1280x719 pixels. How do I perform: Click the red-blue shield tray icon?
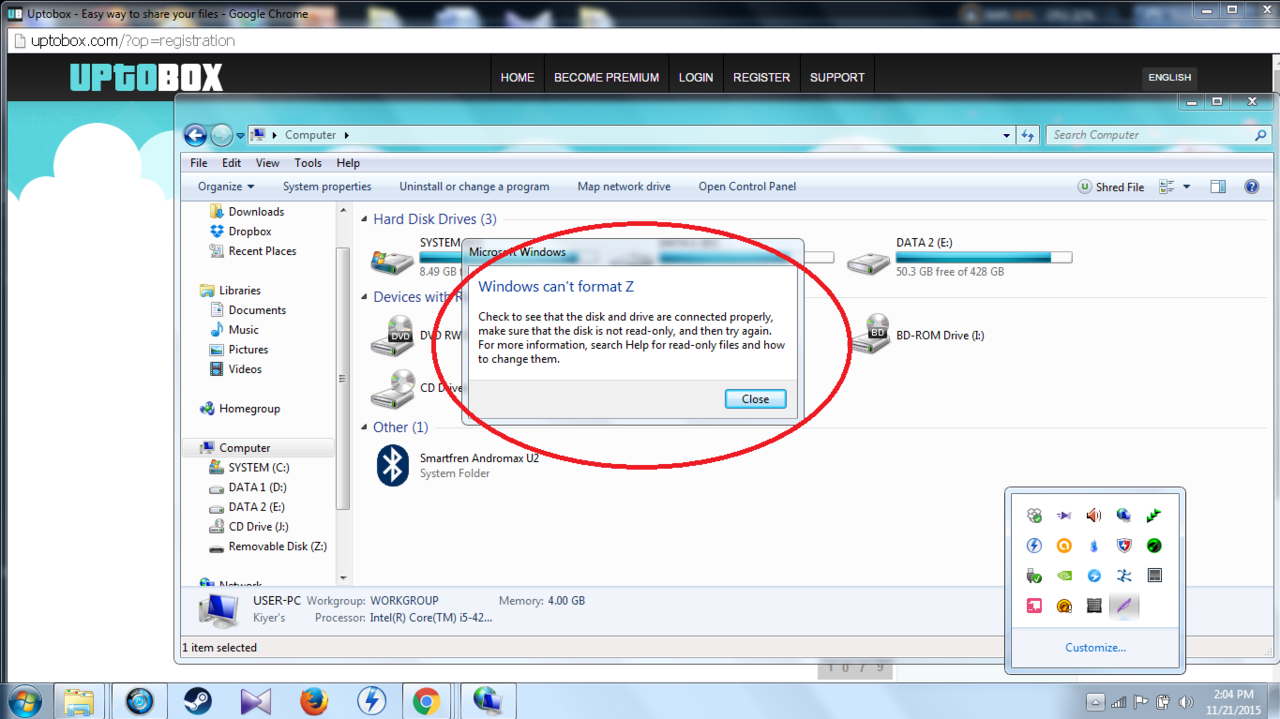point(1124,546)
